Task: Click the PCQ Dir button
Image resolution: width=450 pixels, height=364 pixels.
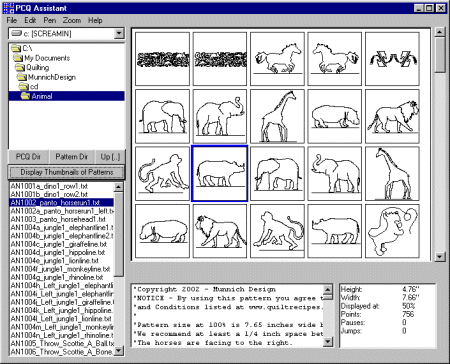Action: click(x=28, y=157)
